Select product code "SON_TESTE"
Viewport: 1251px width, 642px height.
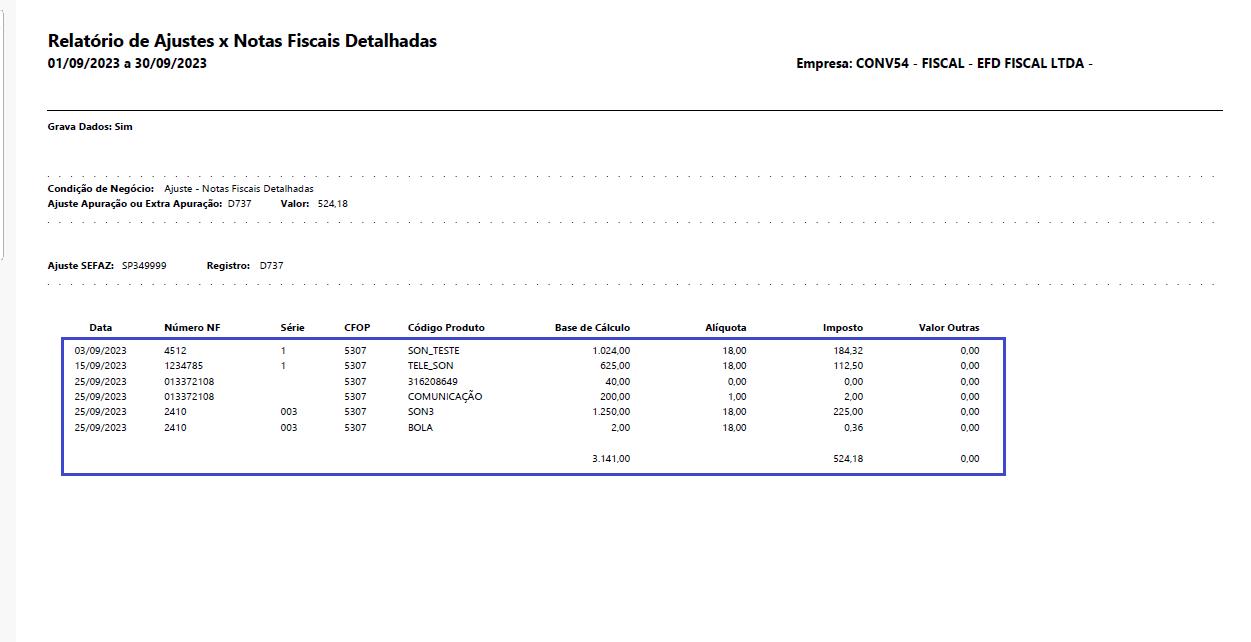(434, 351)
